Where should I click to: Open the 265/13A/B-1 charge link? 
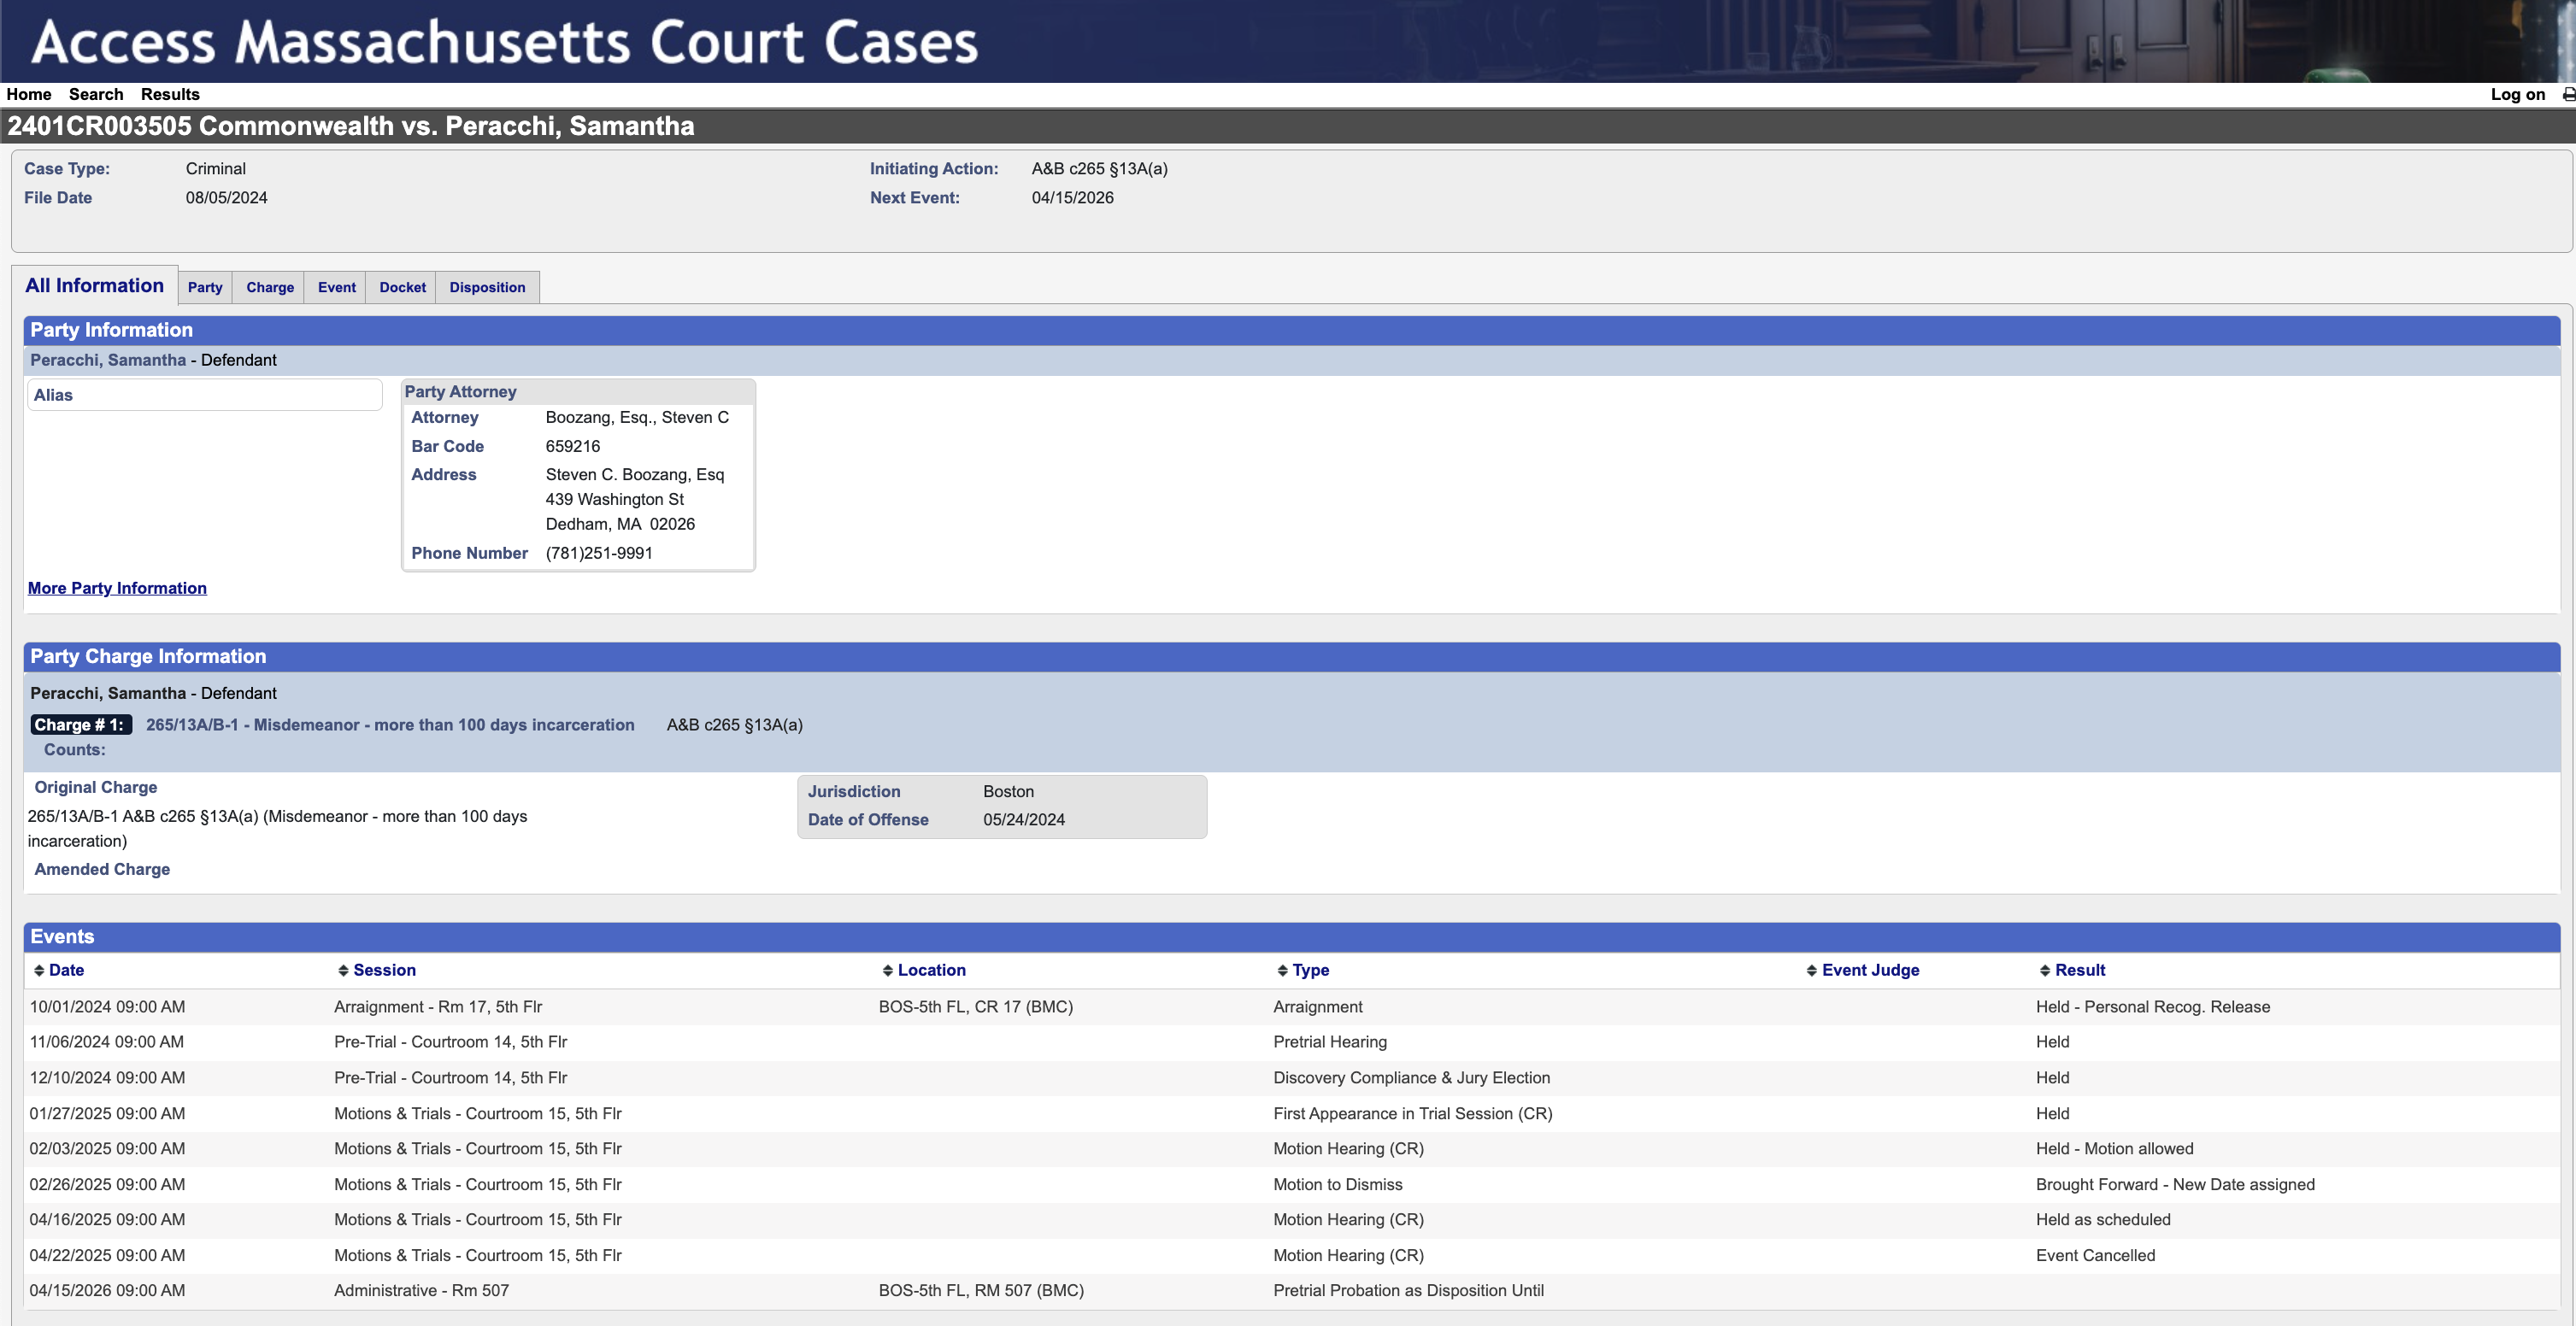390,724
